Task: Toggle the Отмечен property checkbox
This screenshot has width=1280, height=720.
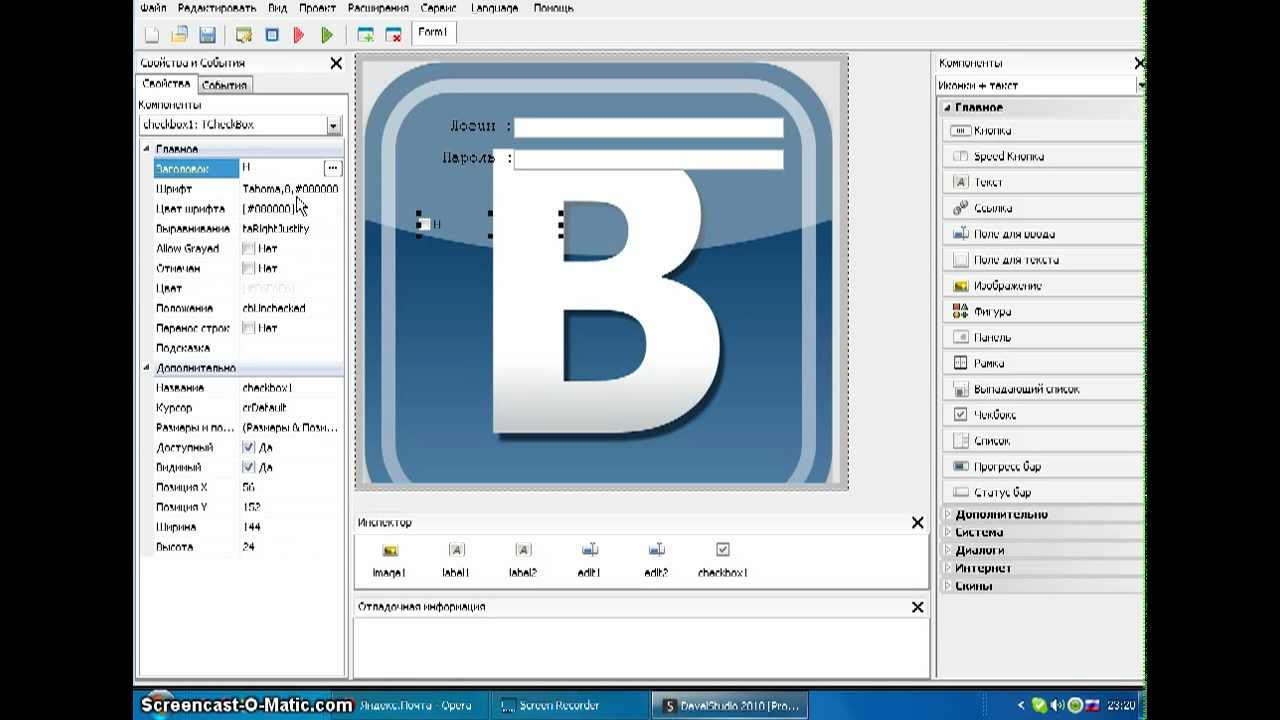Action: coord(248,268)
